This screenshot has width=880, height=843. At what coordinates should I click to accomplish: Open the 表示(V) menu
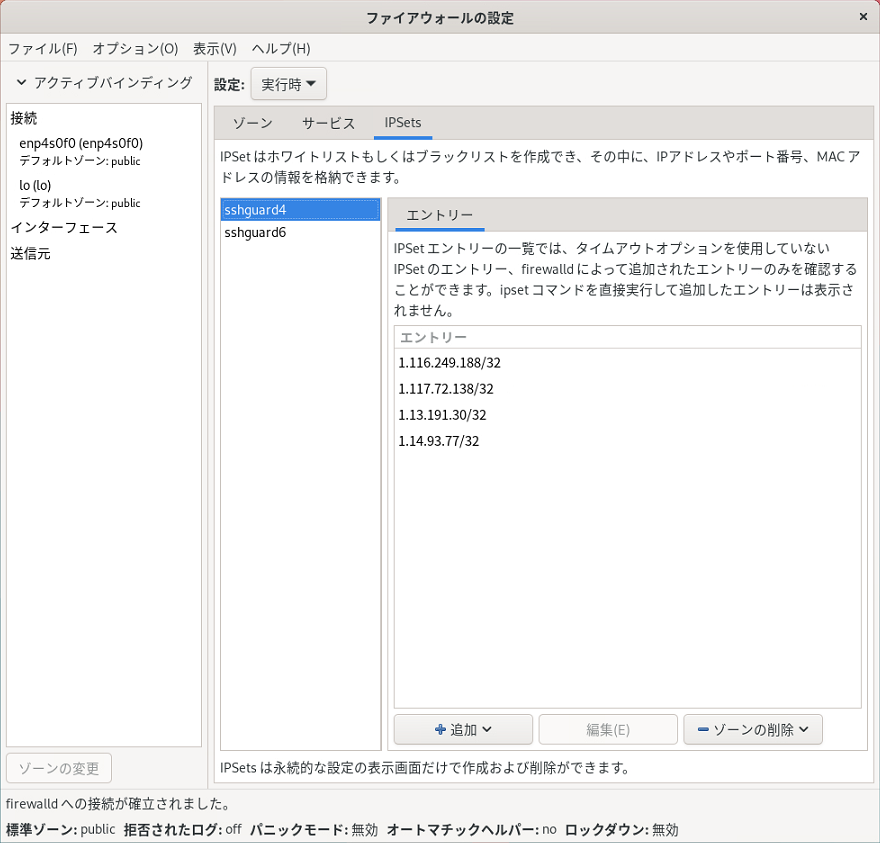click(214, 48)
